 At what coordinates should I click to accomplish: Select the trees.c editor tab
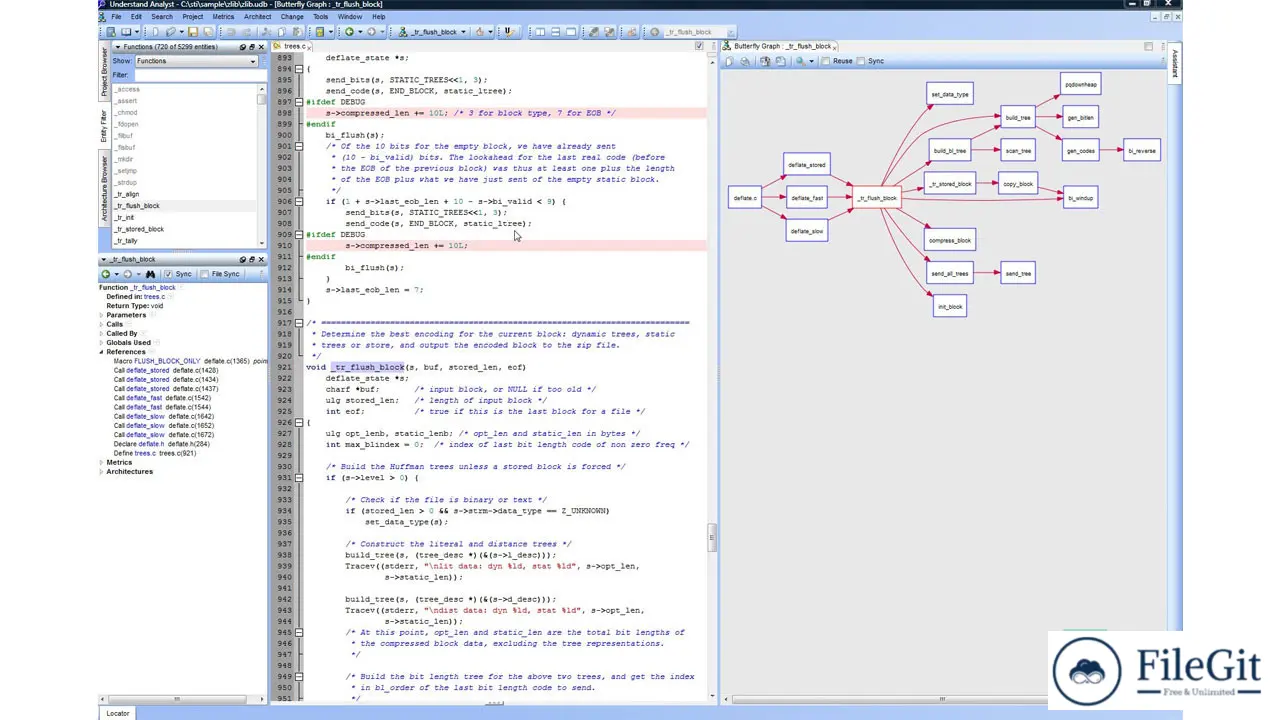(294, 46)
